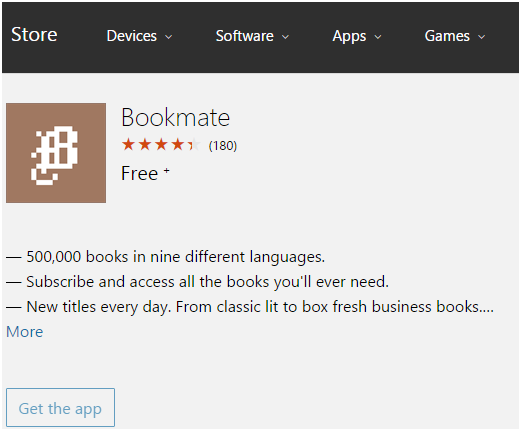The image size is (521, 431).
Task: Click the third rating star
Action: click(x=161, y=145)
